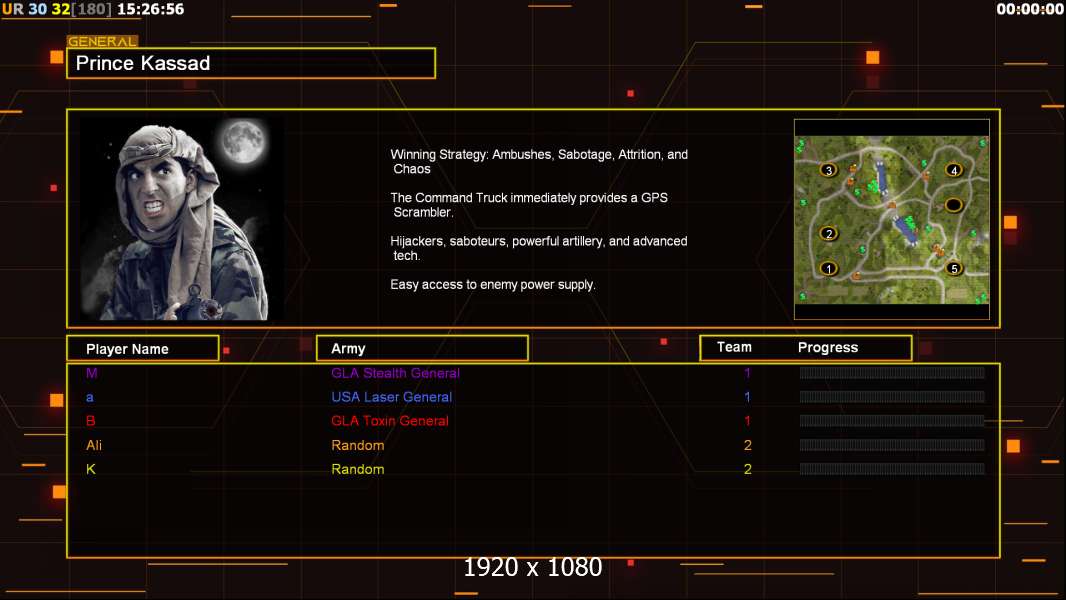Click USA Laser General army text

coord(392,397)
